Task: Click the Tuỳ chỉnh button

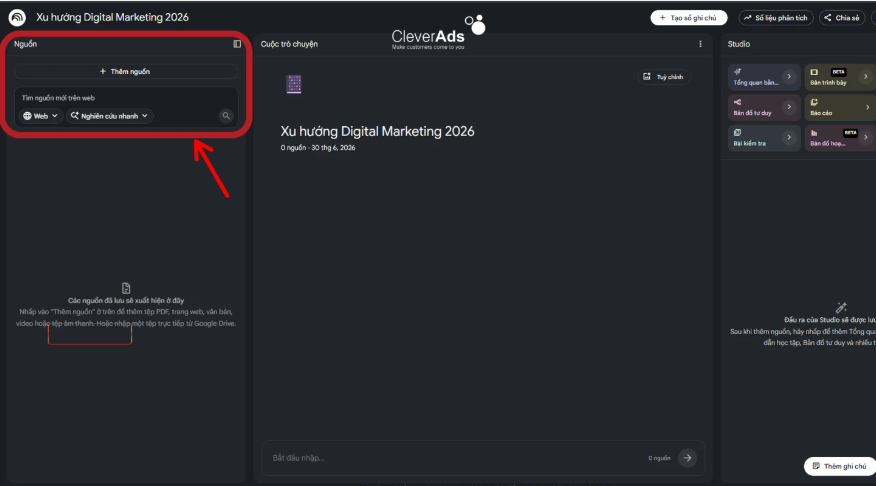Action: 664,77
